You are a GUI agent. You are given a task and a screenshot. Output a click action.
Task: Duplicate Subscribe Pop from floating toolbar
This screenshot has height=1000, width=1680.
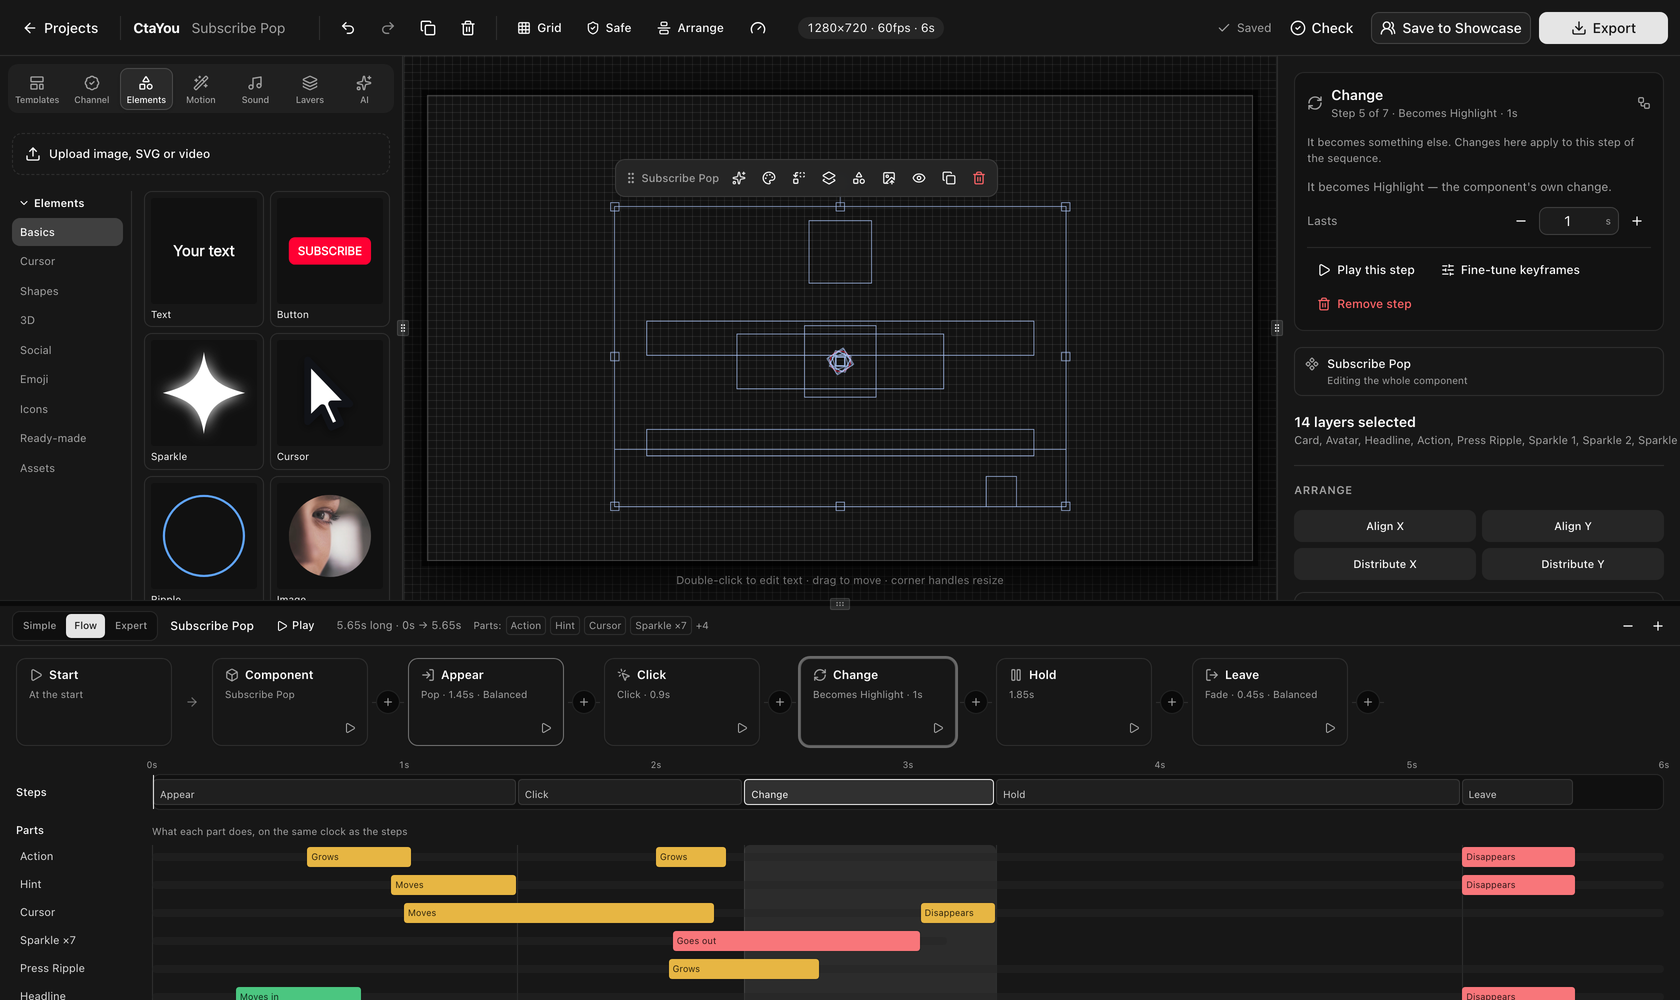pyautogui.click(x=949, y=178)
